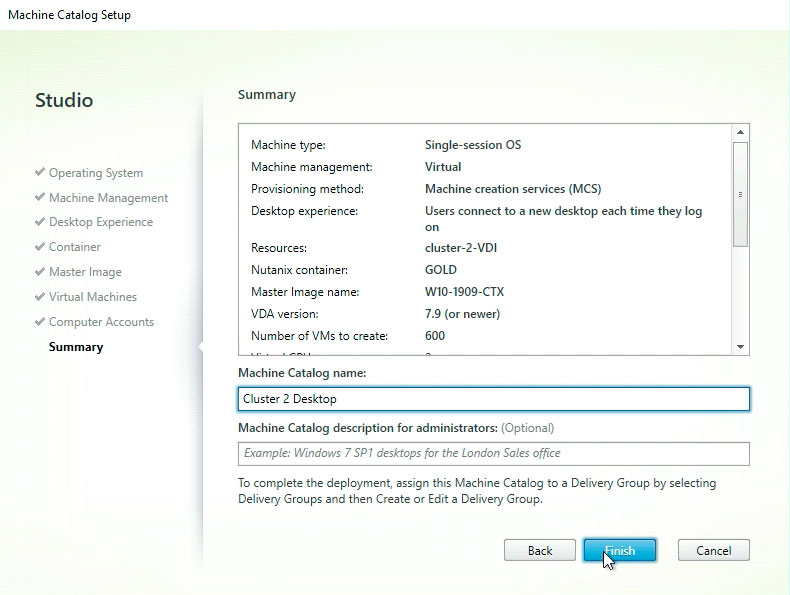Viewport: 790px width, 595px height.
Task: Select the Desktop Experience step
Action: point(101,222)
